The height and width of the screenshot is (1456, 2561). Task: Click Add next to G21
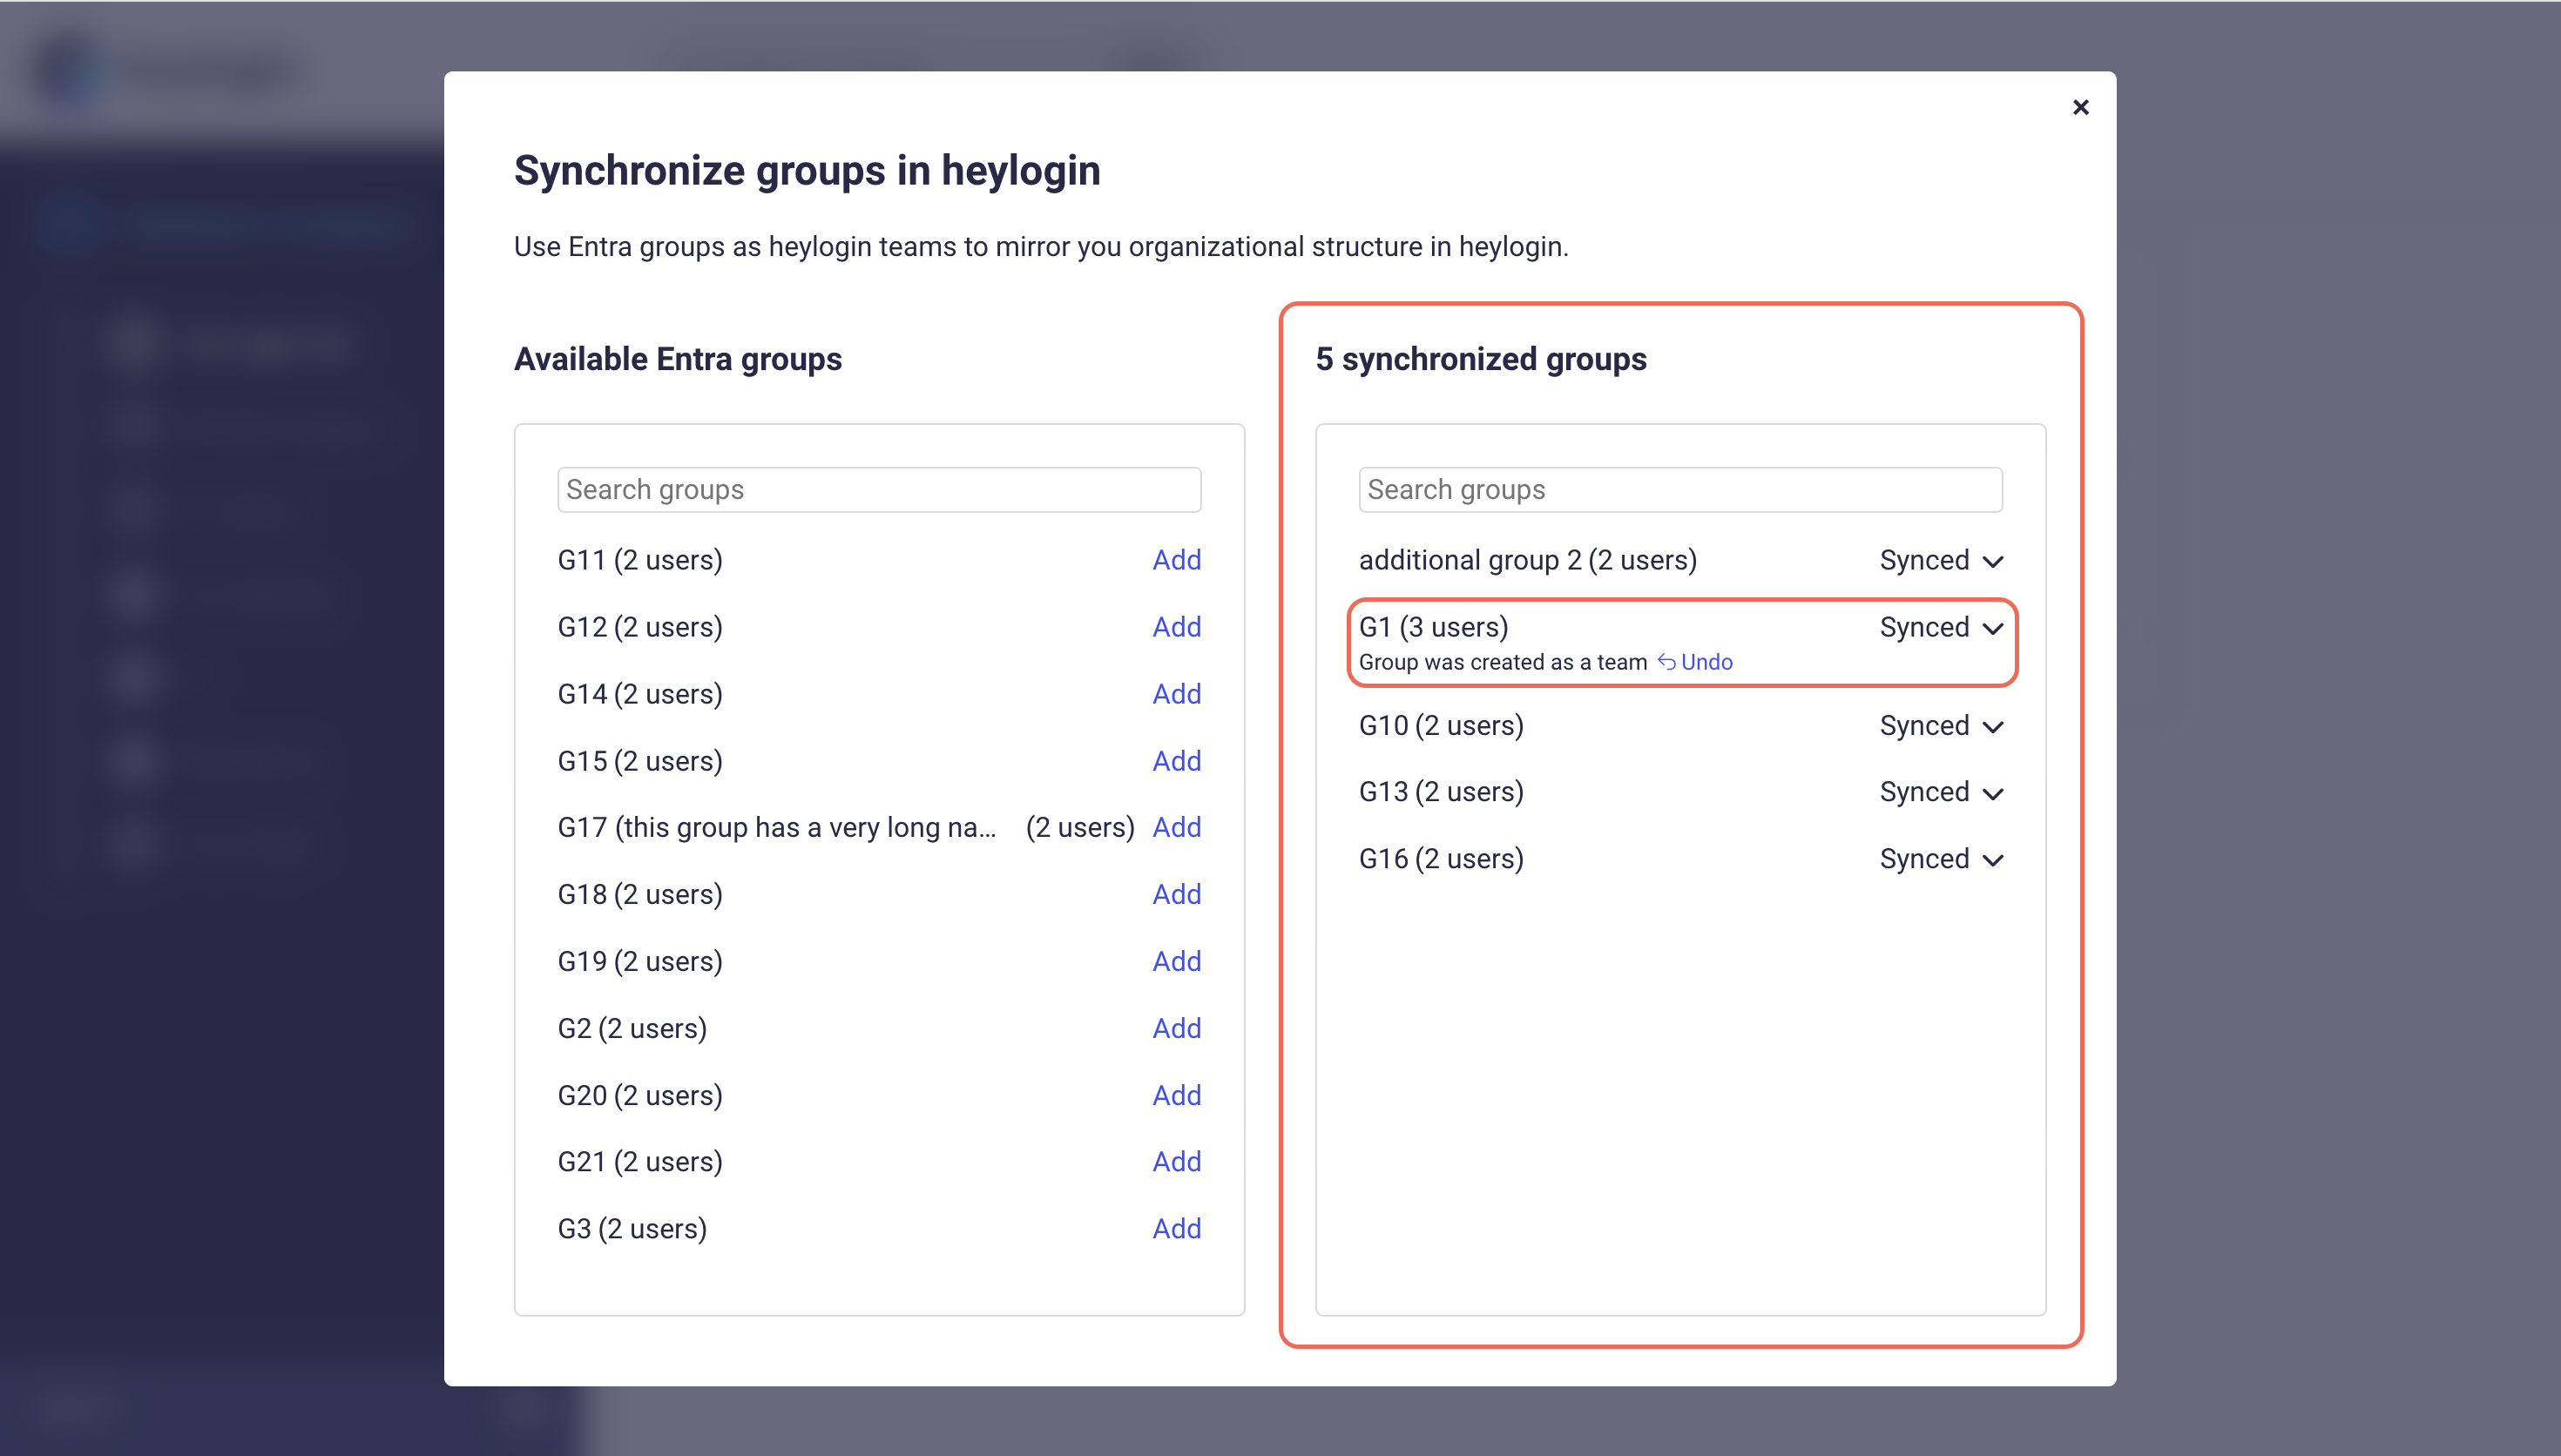pos(1176,1161)
